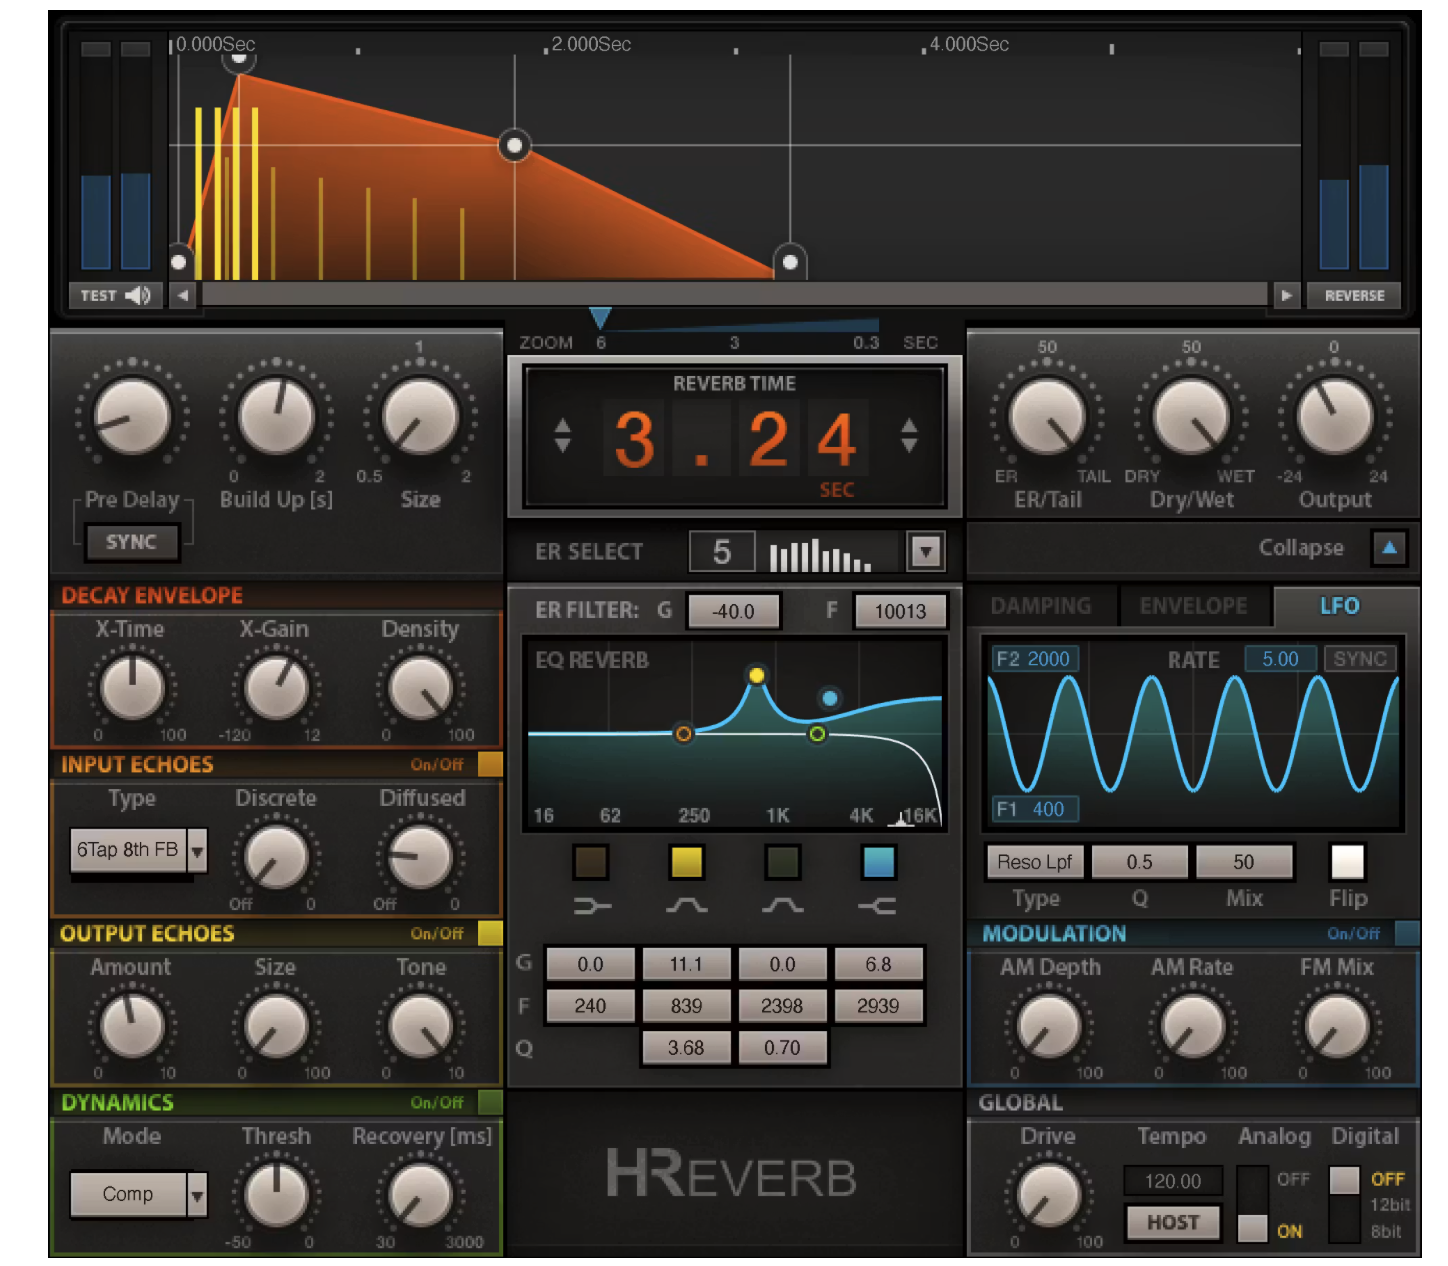Click the ER Filter G value -40.0
This screenshot has width=1448, height=1266.
[x=733, y=611]
